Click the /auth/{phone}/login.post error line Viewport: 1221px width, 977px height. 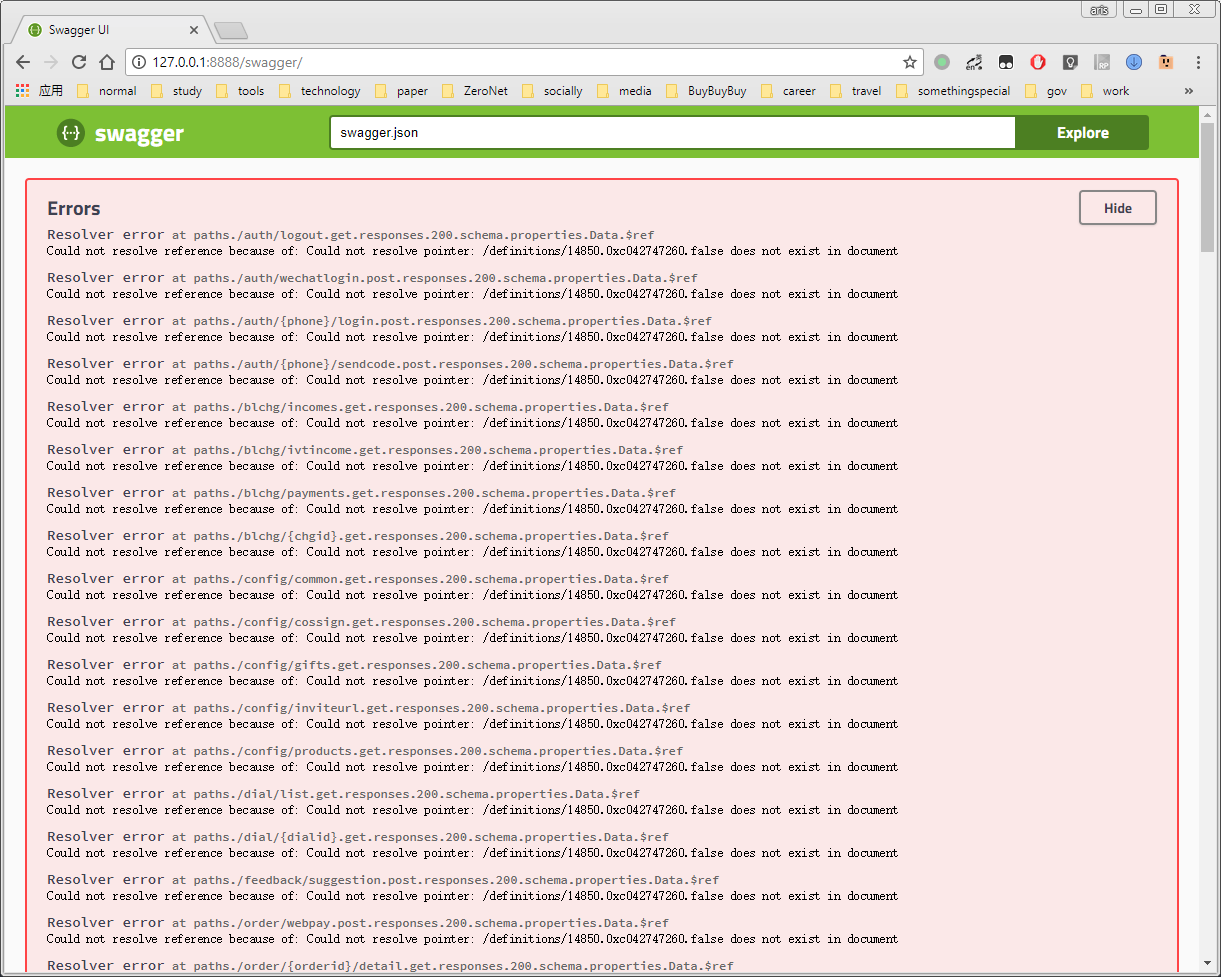point(379,321)
